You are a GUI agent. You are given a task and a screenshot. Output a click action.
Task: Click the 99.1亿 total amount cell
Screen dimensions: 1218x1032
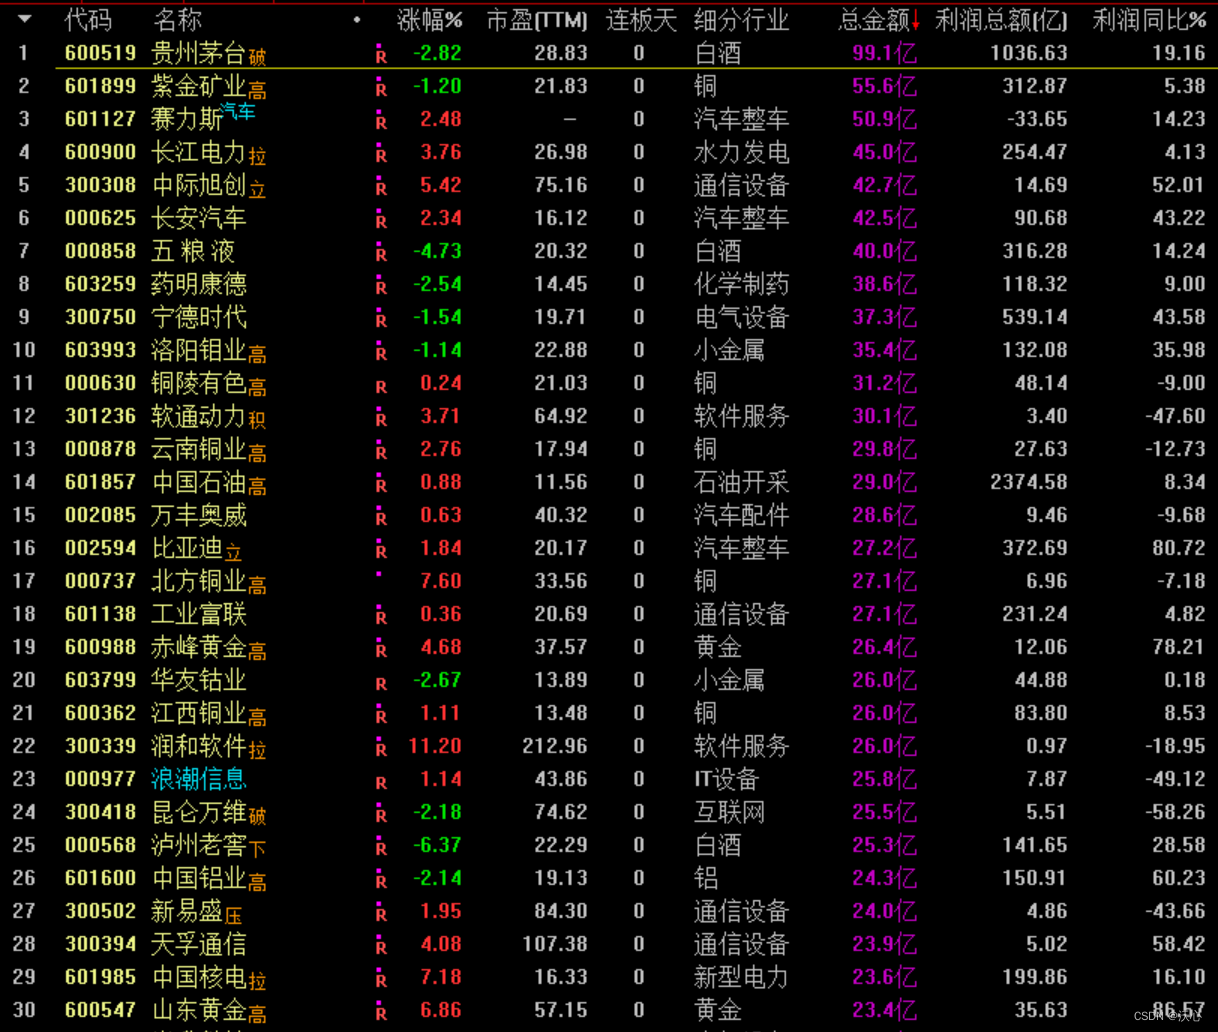tap(884, 53)
